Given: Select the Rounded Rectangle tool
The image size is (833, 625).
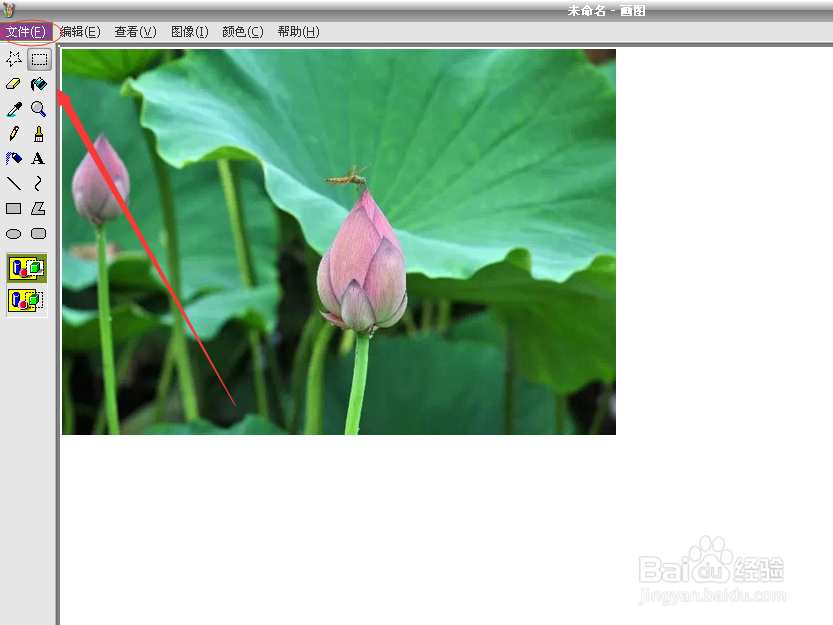Looking at the screenshot, I should pyautogui.click(x=39, y=233).
